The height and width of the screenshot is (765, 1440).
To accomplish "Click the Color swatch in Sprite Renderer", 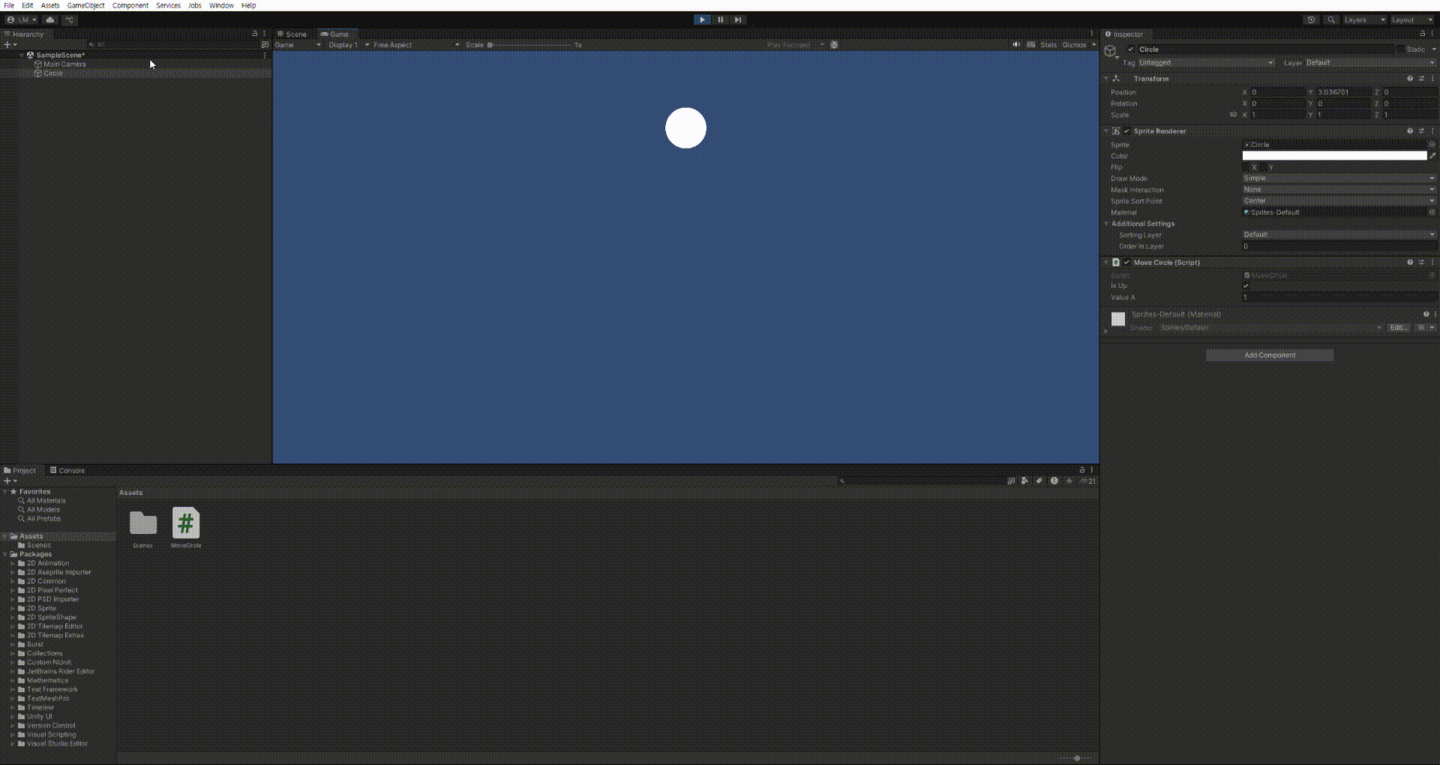I will point(1334,156).
